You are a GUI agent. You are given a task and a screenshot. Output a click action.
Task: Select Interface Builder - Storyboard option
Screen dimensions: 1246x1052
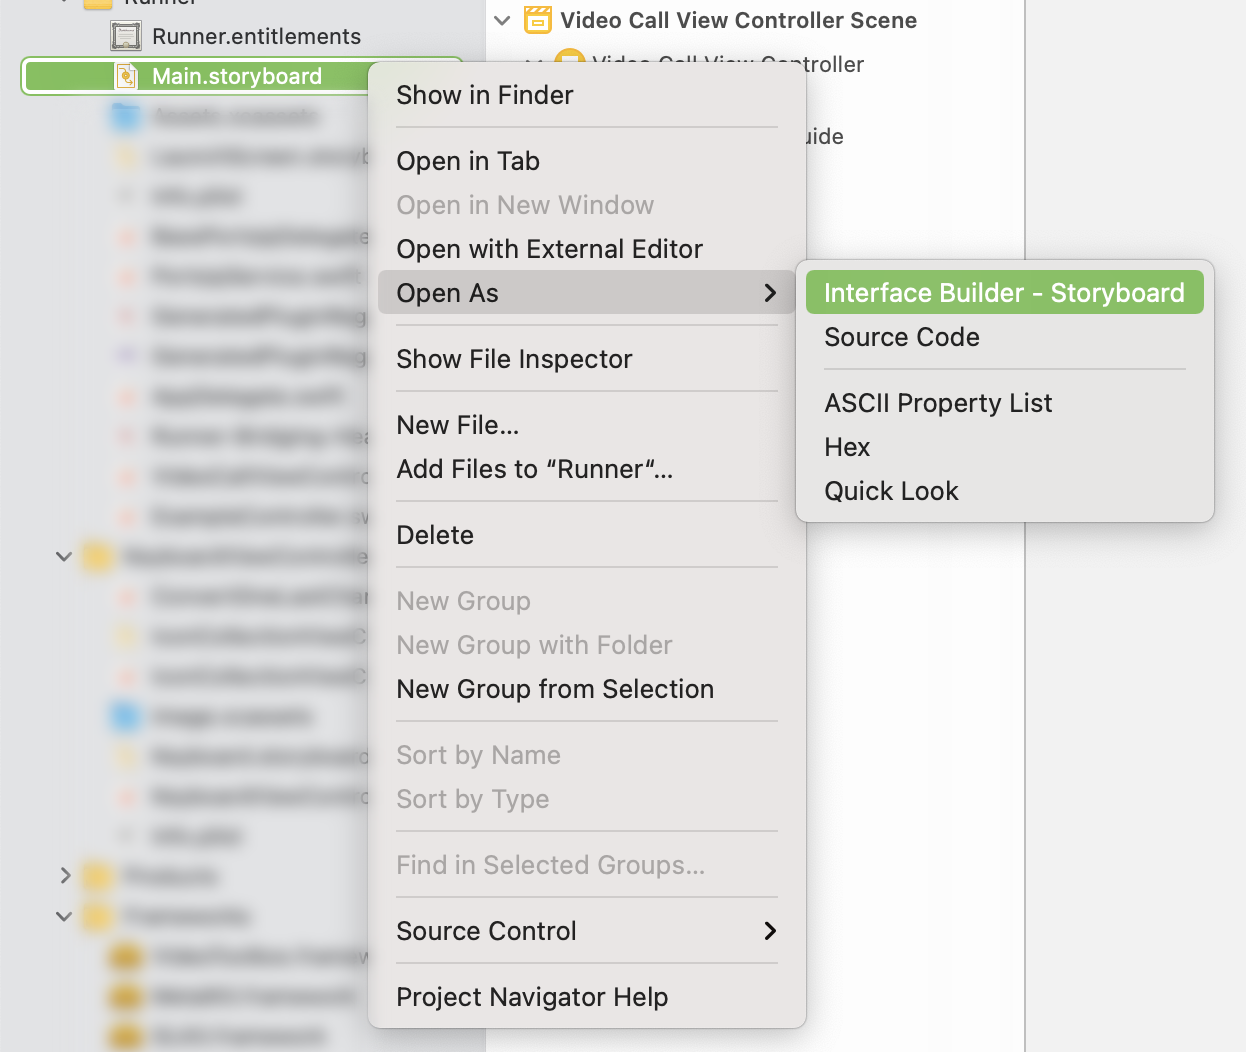[x=1004, y=293]
